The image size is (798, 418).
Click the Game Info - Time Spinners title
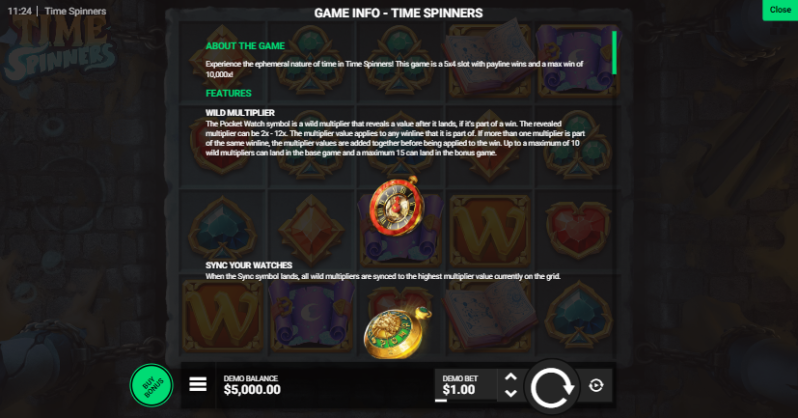[x=398, y=13]
